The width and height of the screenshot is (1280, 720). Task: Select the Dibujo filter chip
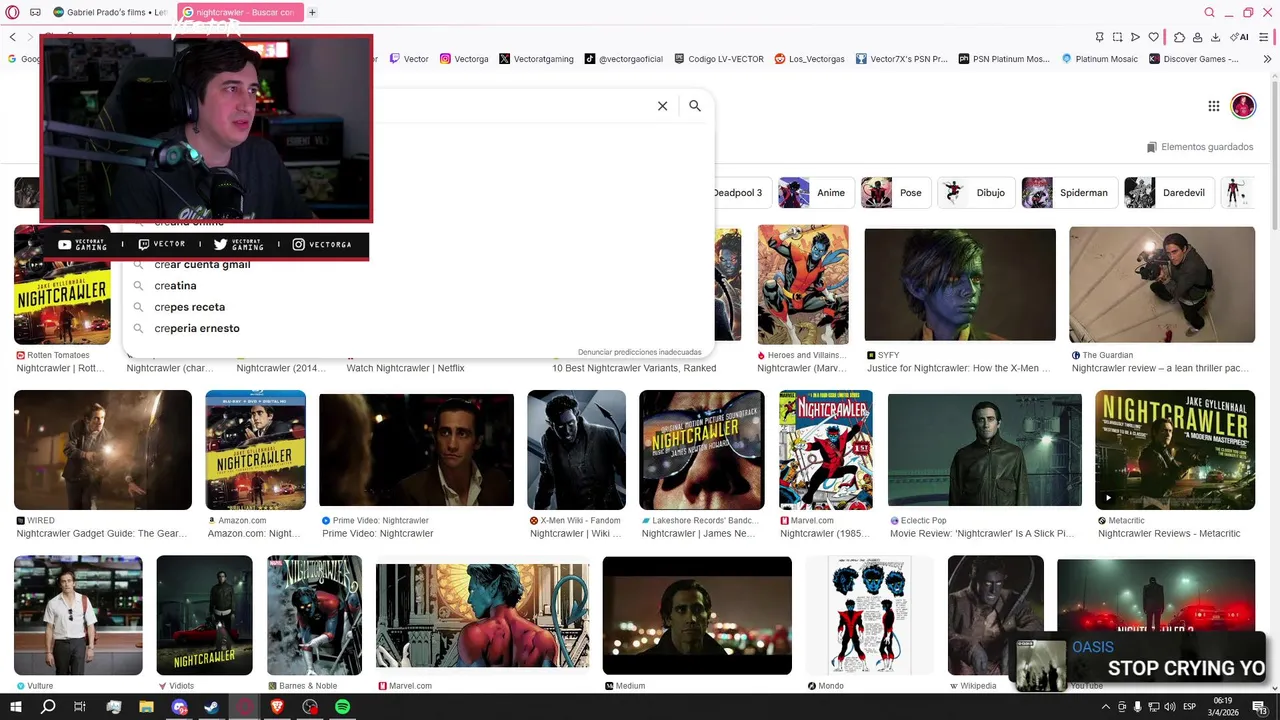click(x=976, y=193)
